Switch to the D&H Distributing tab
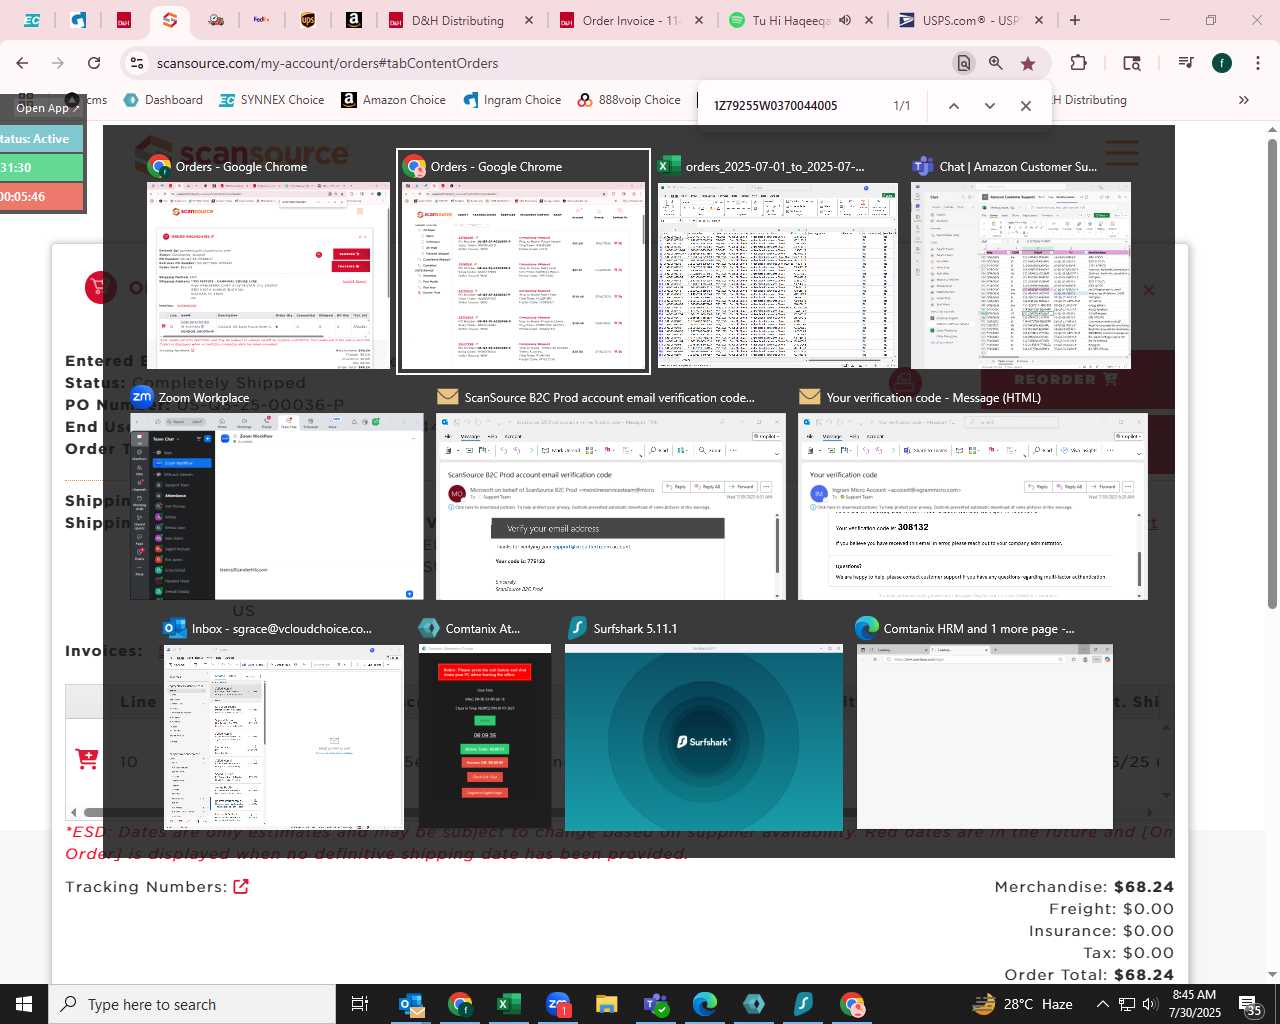Screen dimensions: 1280x1024 (x=458, y=20)
